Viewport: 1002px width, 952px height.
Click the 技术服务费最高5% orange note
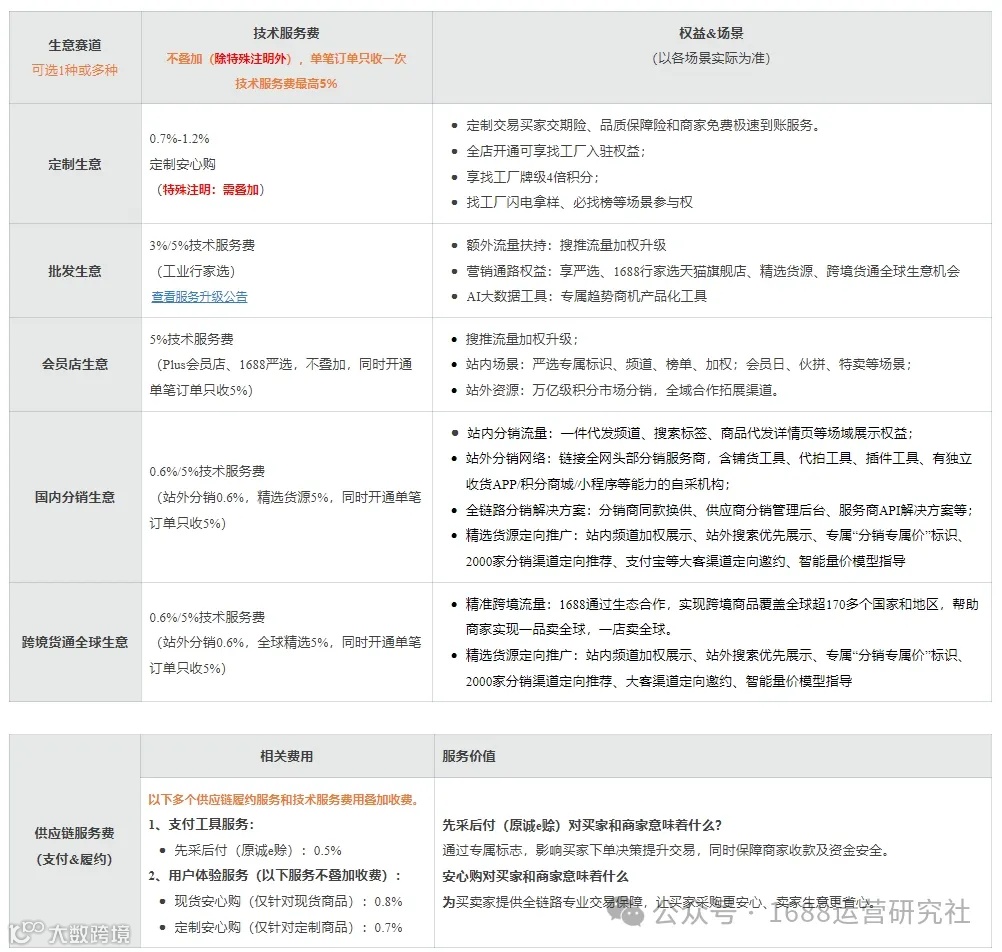tap(286, 84)
